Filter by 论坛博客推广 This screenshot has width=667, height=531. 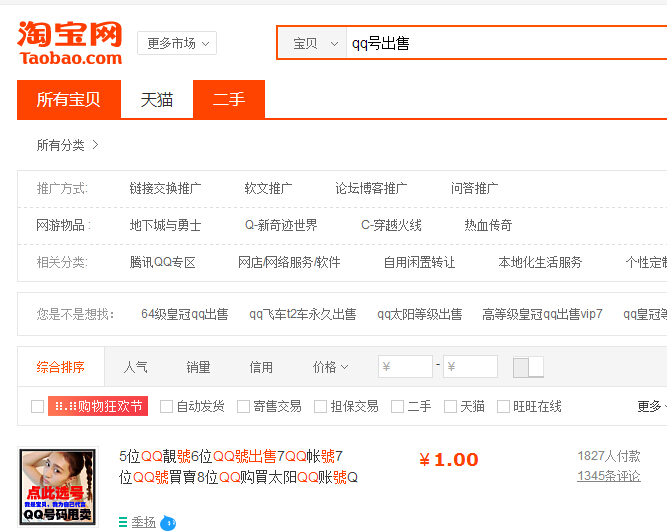coord(371,188)
